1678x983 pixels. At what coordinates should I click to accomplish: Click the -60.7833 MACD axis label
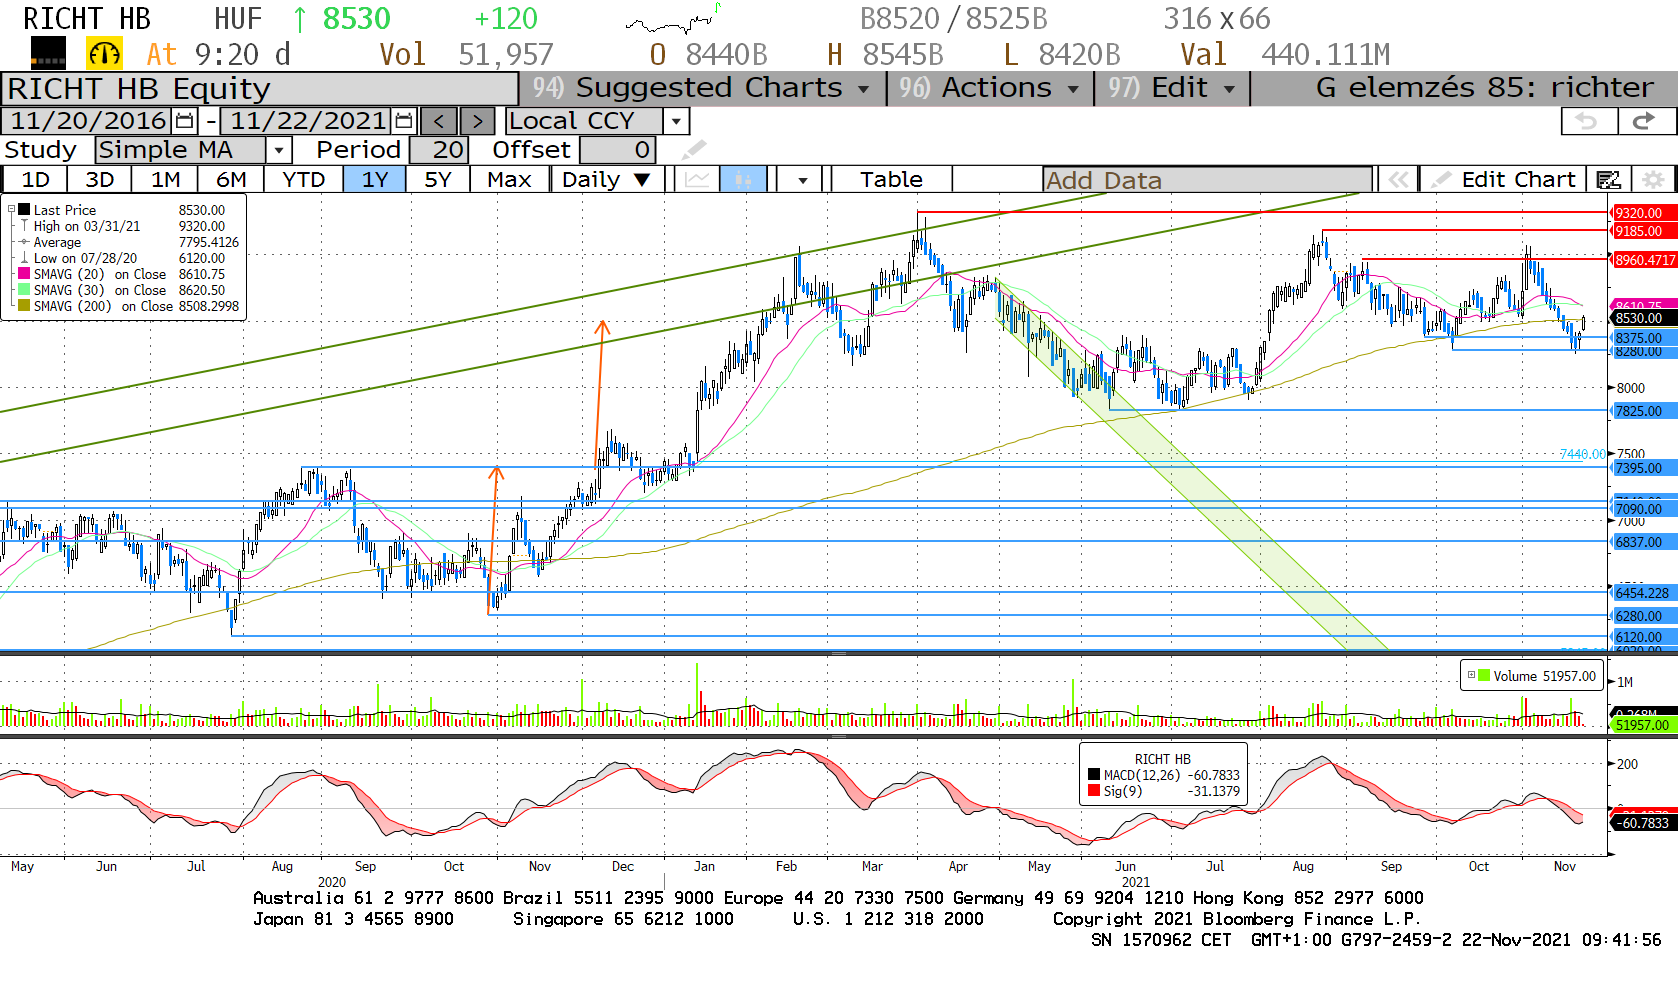1642,823
